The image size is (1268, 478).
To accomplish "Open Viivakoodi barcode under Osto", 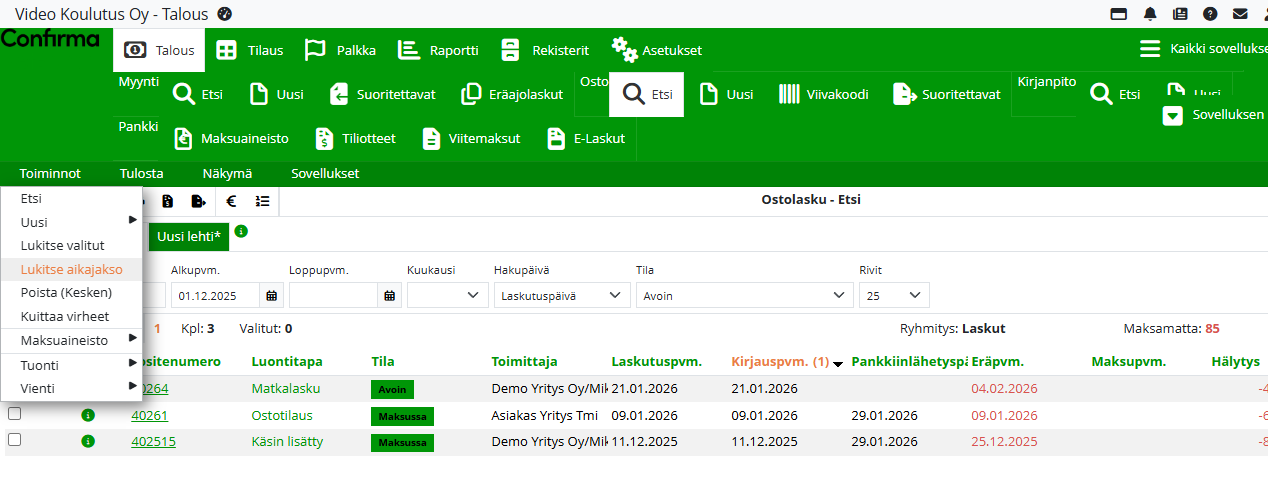I will point(823,95).
